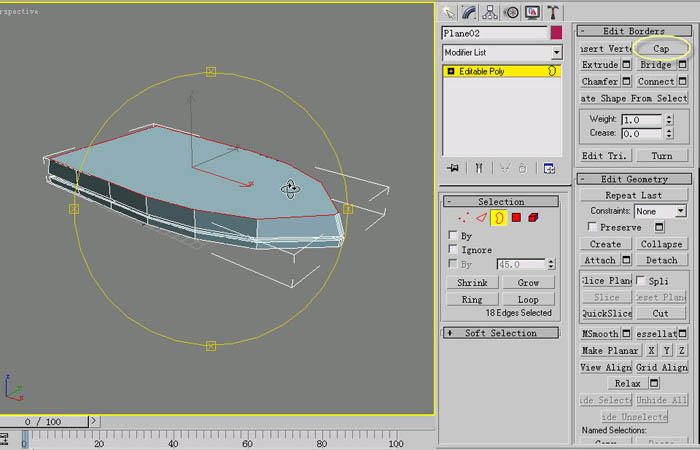700x450 pixels.
Task: Open Connect settings box icon
Action: [683, 81]
